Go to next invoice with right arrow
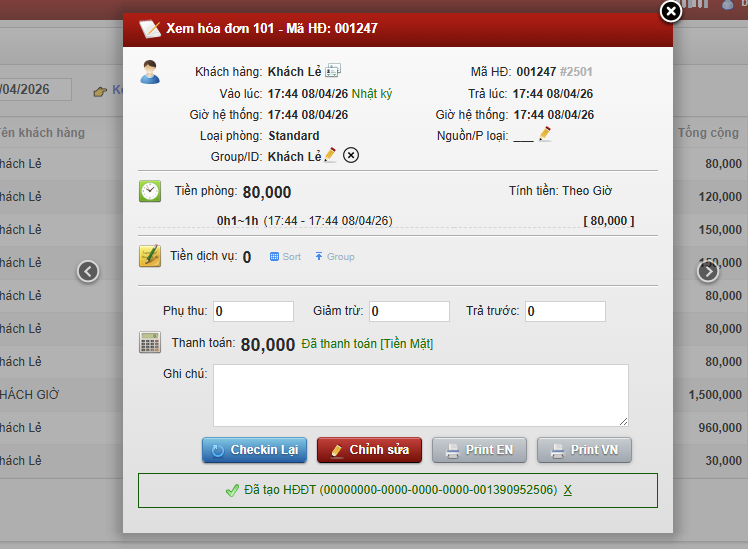The image size is (748, 549). [708, 271]
